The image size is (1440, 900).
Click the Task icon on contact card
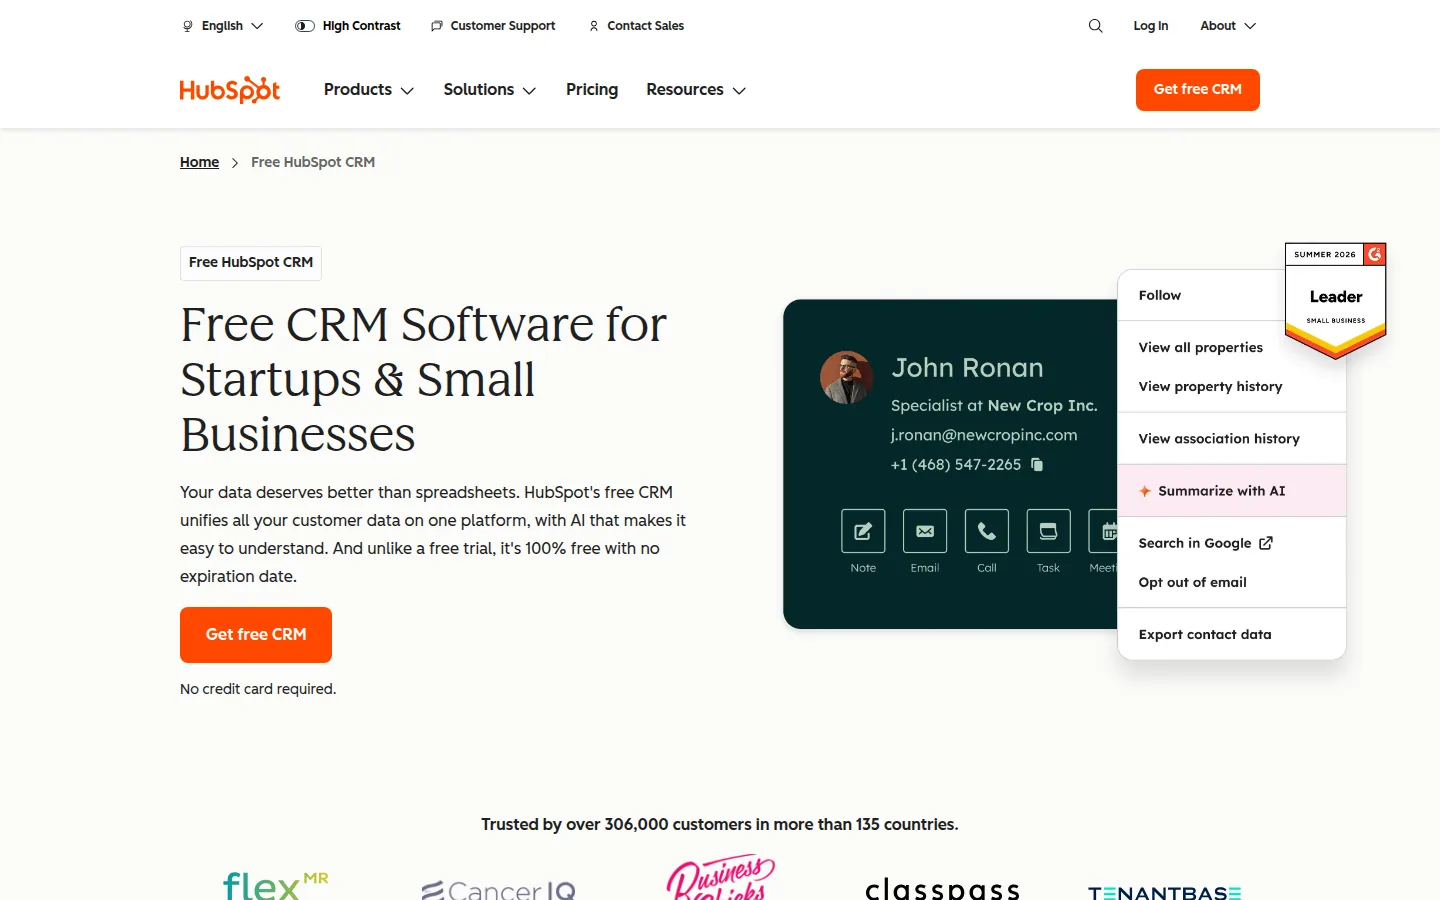(x=1048, y=531)
